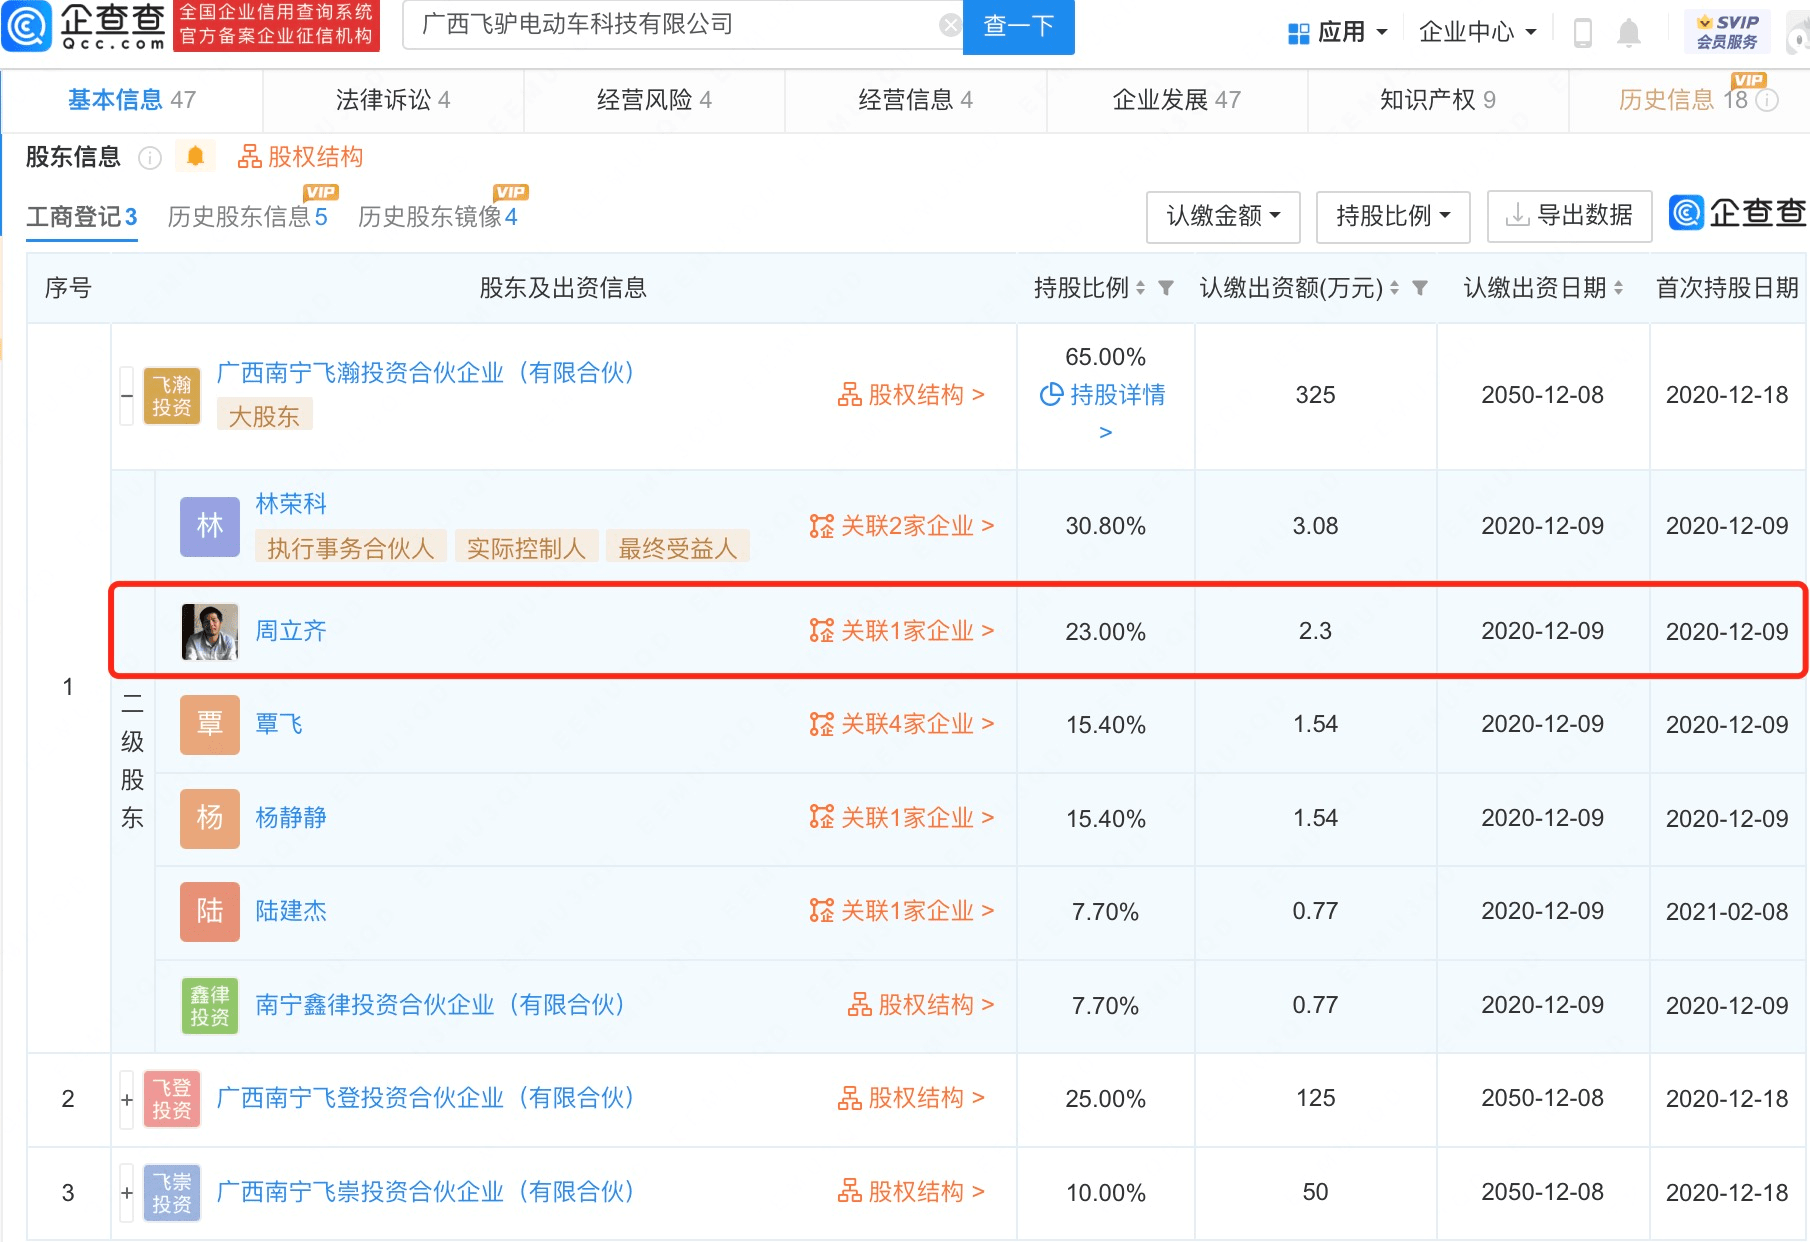Image resolution: width=1810 pixels, height=1242 pixels.
Task: Open 关联1家企业 link for 陆建杰
Action: (901, 911)
